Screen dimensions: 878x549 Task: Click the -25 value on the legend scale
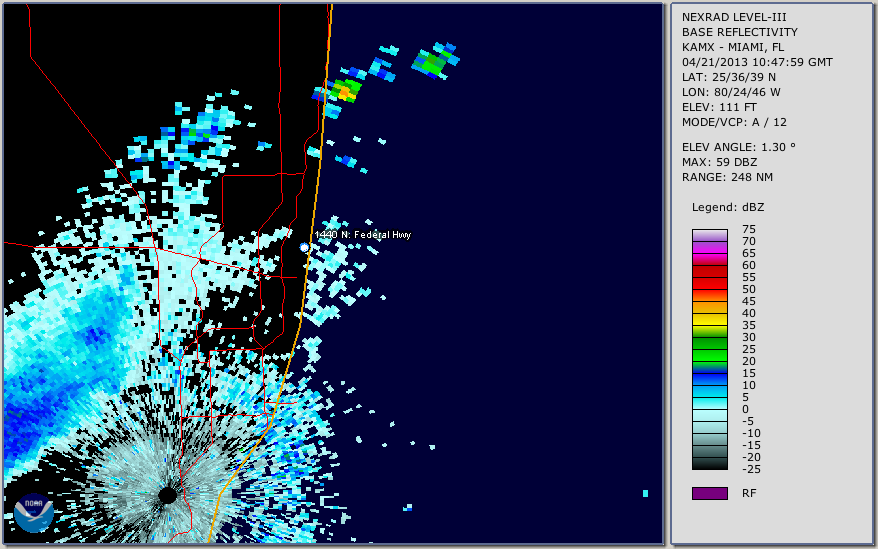pos(751,469)
